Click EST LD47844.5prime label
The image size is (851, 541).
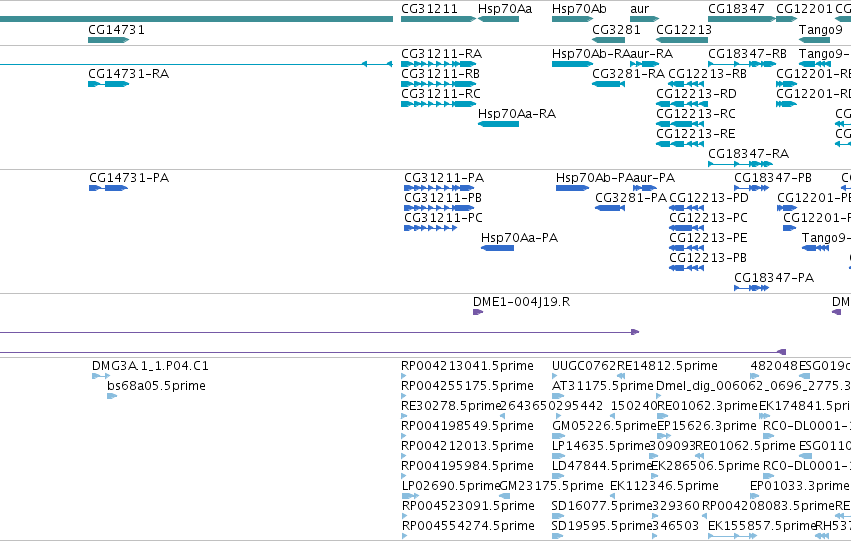point(601,466)
